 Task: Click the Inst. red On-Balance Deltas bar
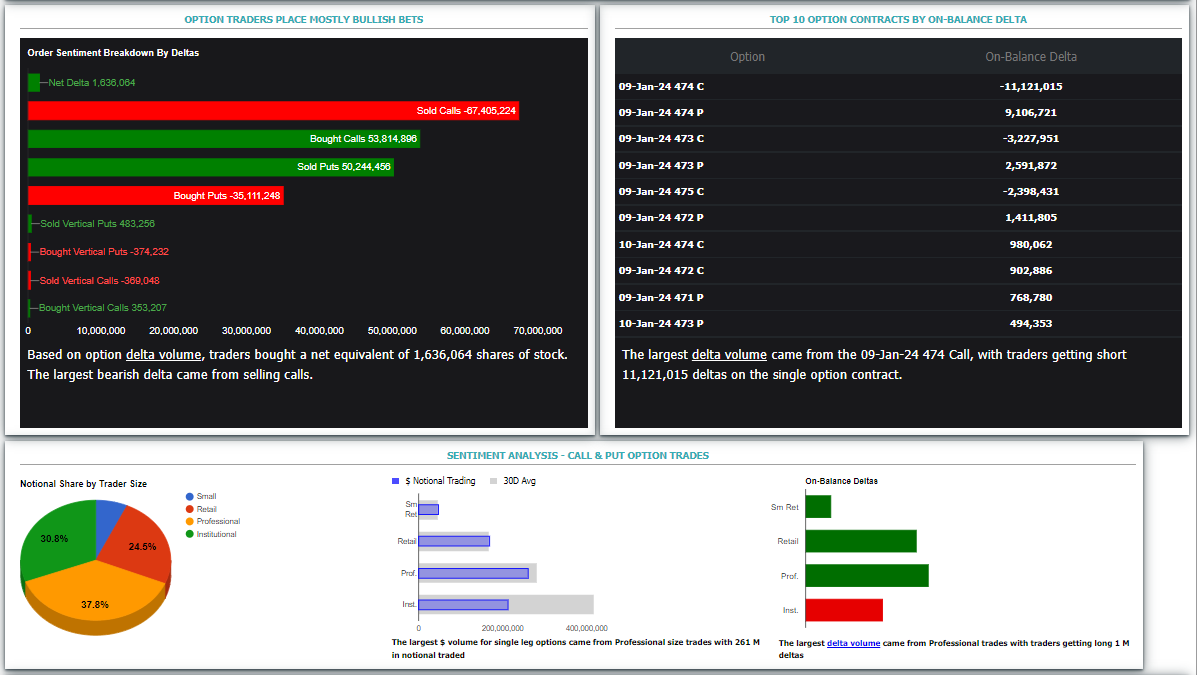coord(844,610)
